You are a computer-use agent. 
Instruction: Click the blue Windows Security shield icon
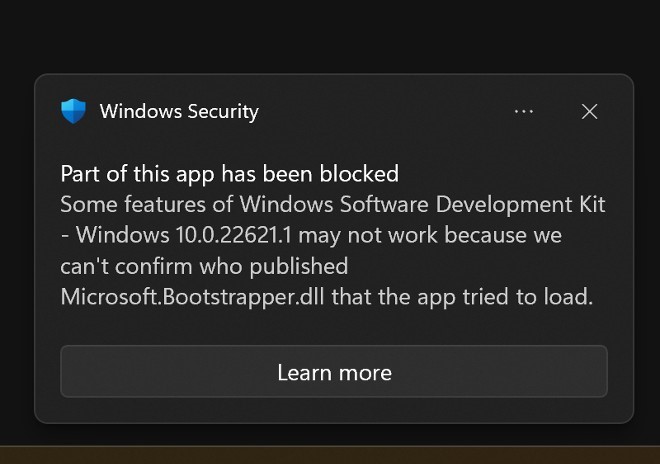point(73,111)
